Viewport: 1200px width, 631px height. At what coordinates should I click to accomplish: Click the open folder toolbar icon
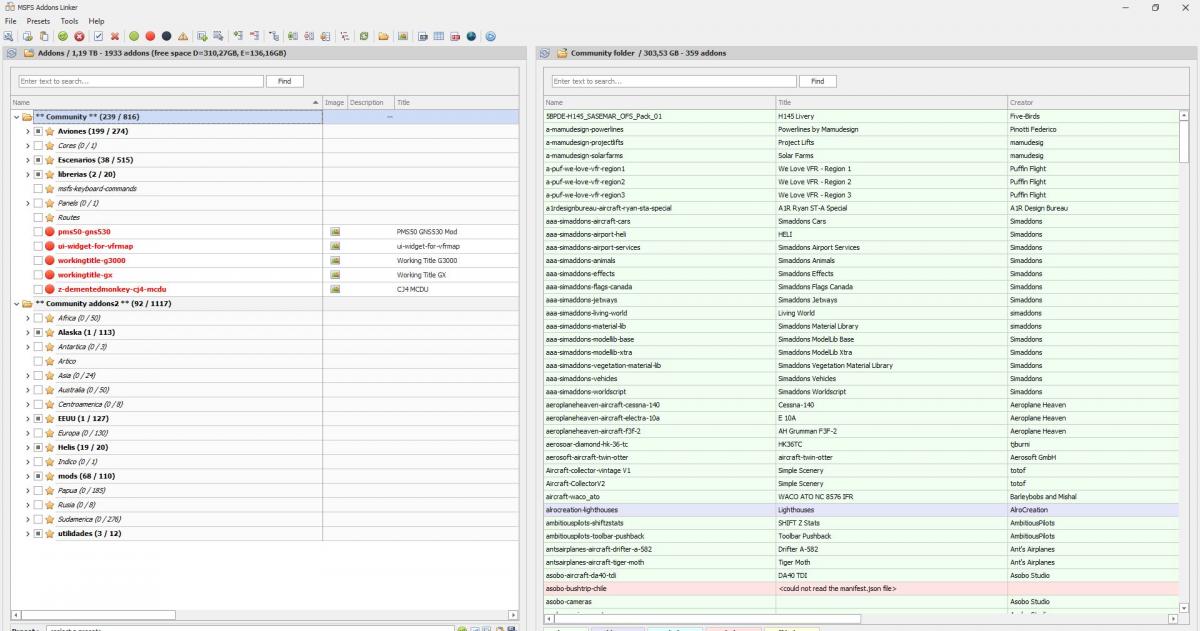[383, 37]
